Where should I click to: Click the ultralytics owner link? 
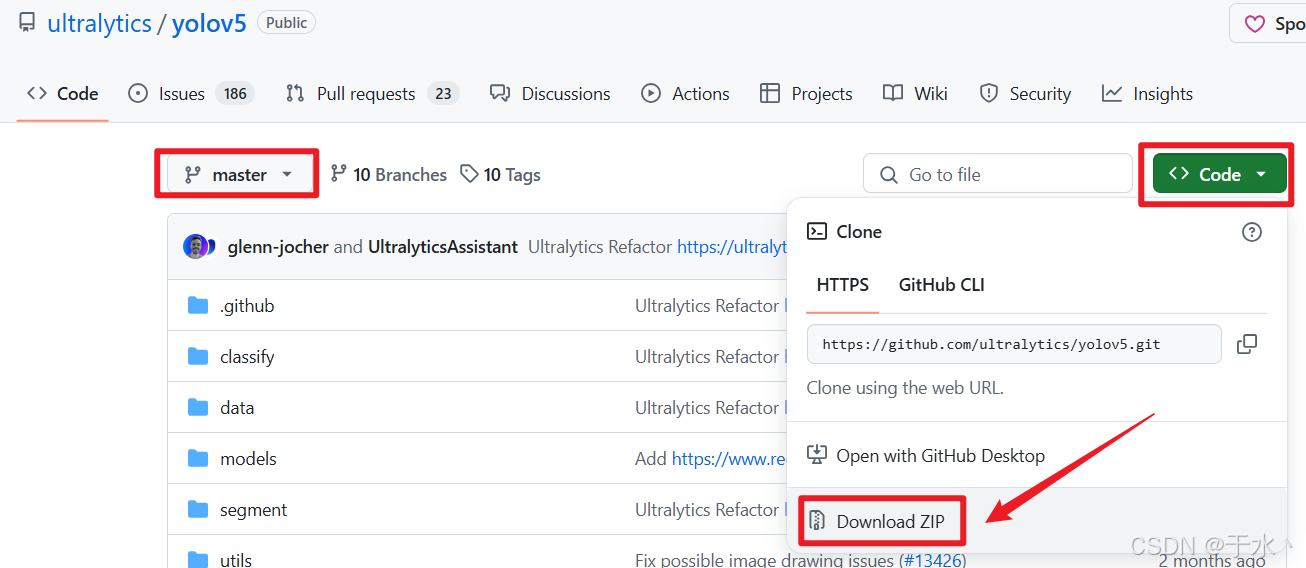coord(98,24)
